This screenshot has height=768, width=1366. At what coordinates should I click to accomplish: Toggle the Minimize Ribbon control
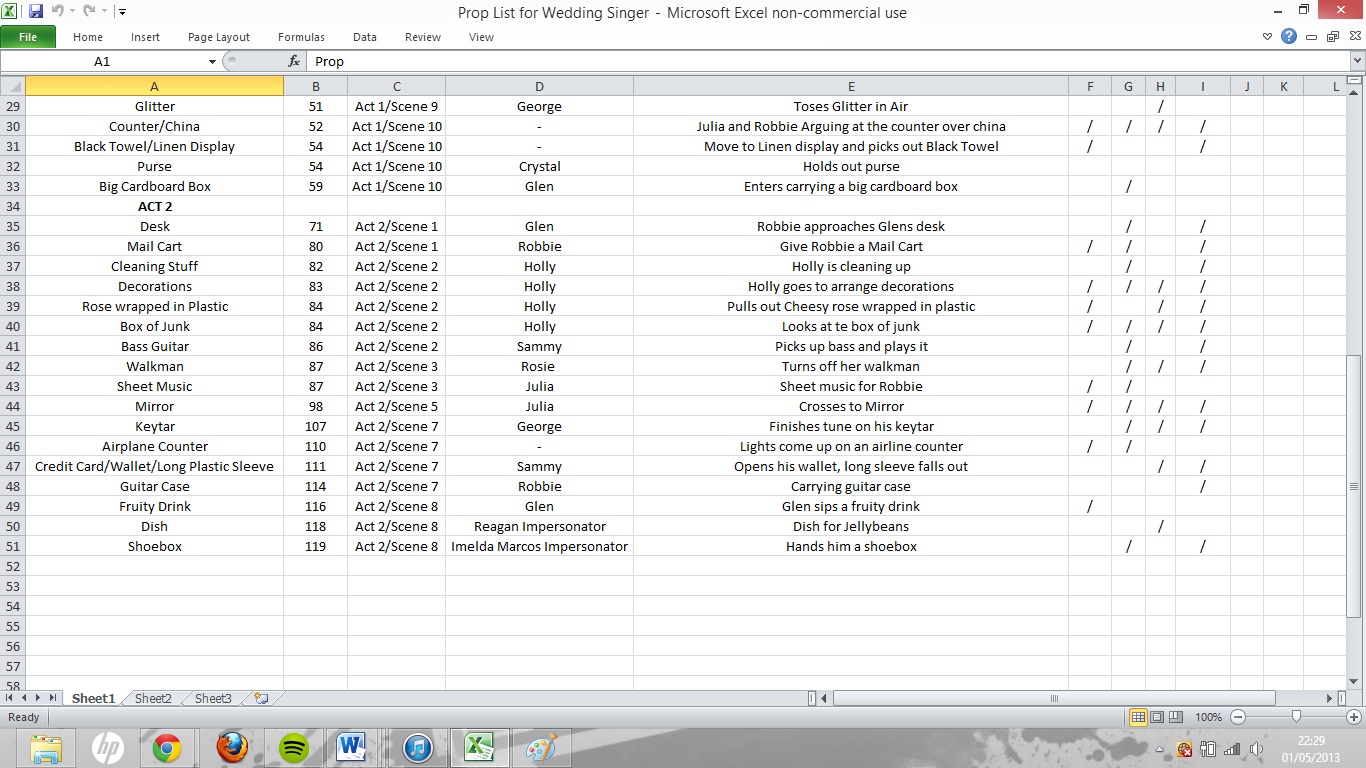[x=1268, y=36]
